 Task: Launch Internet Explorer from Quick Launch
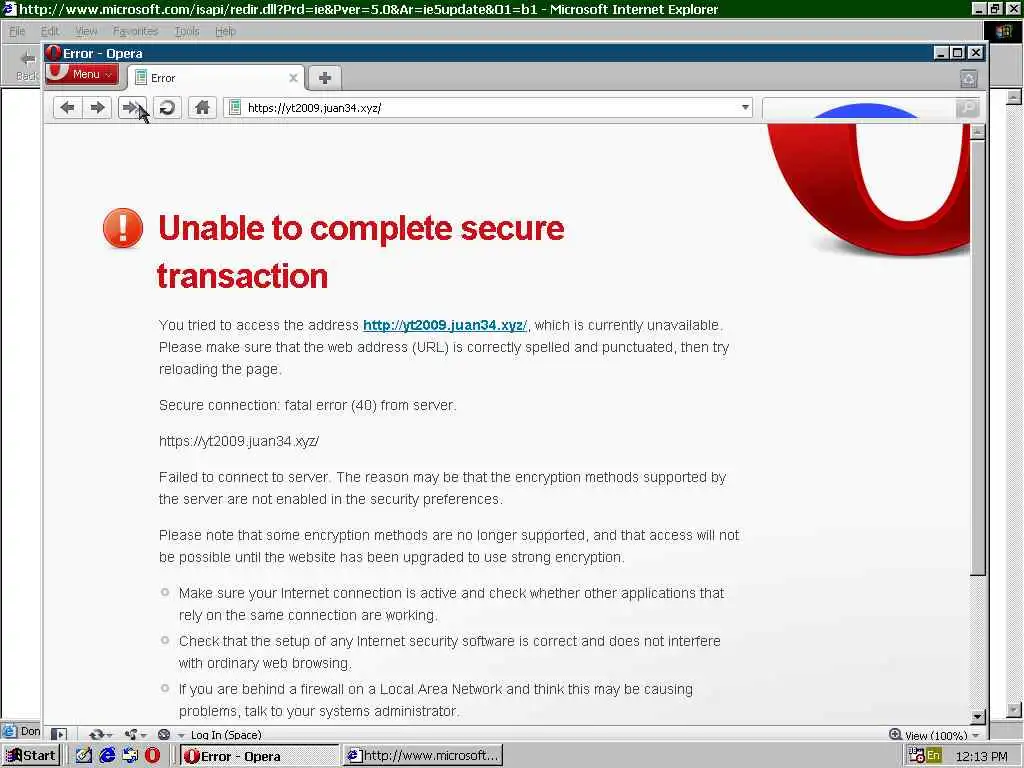(x=107, y=756)
